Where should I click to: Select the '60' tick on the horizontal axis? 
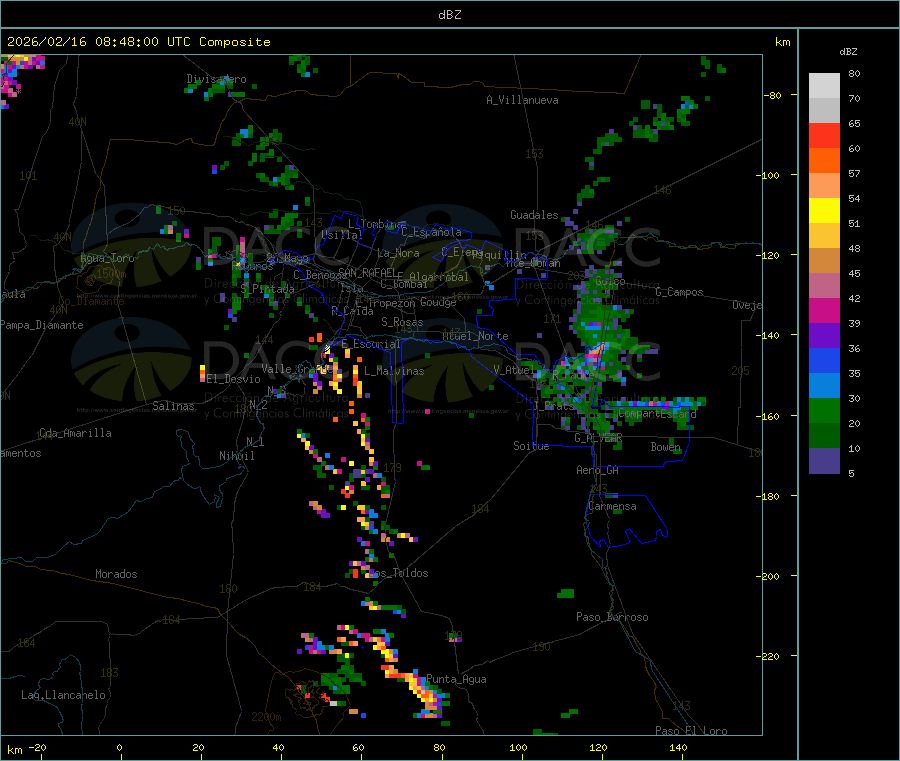click(x=358, y=748)
